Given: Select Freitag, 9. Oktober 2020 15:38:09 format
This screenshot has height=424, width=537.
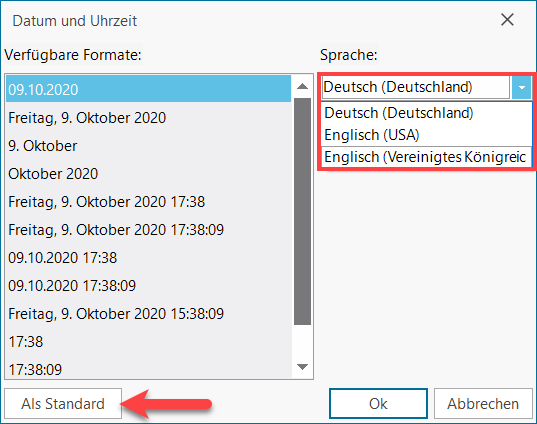Looking at the screenshot, I should click(149, 314).
